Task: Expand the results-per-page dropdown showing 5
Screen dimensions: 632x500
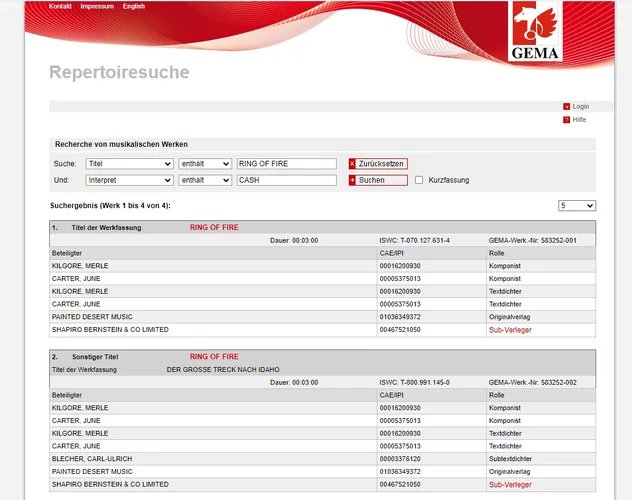Action: coord(577,205)
